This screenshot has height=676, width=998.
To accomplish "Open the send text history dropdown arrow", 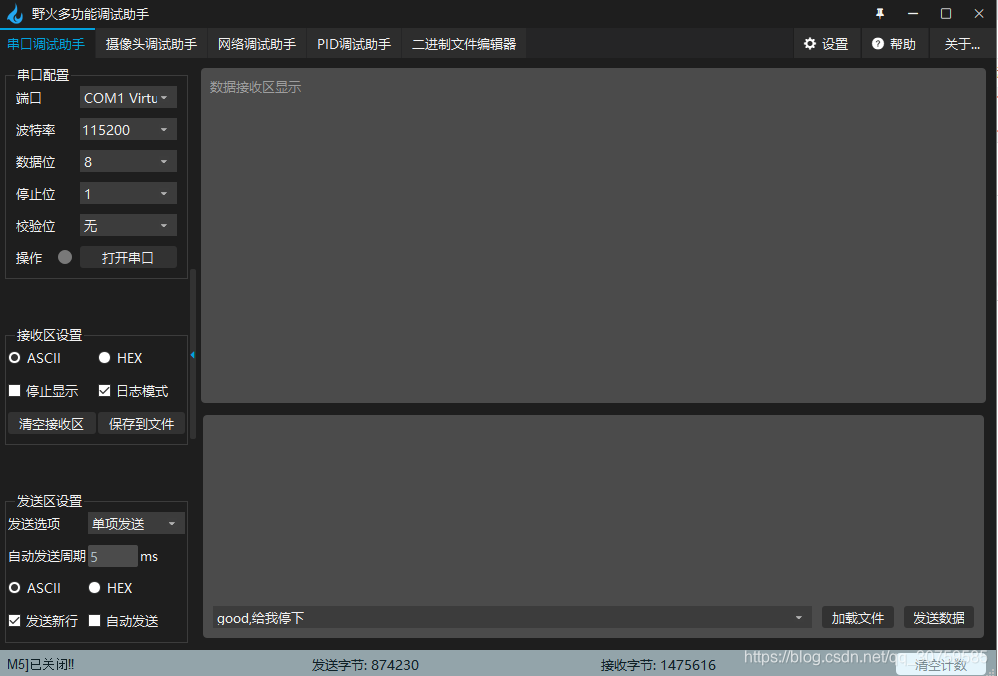I will click(x=799, y=618).
